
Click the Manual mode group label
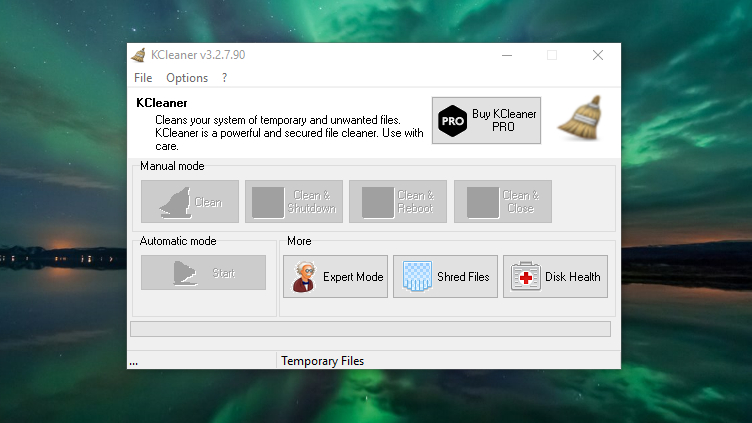coord(172,166)
